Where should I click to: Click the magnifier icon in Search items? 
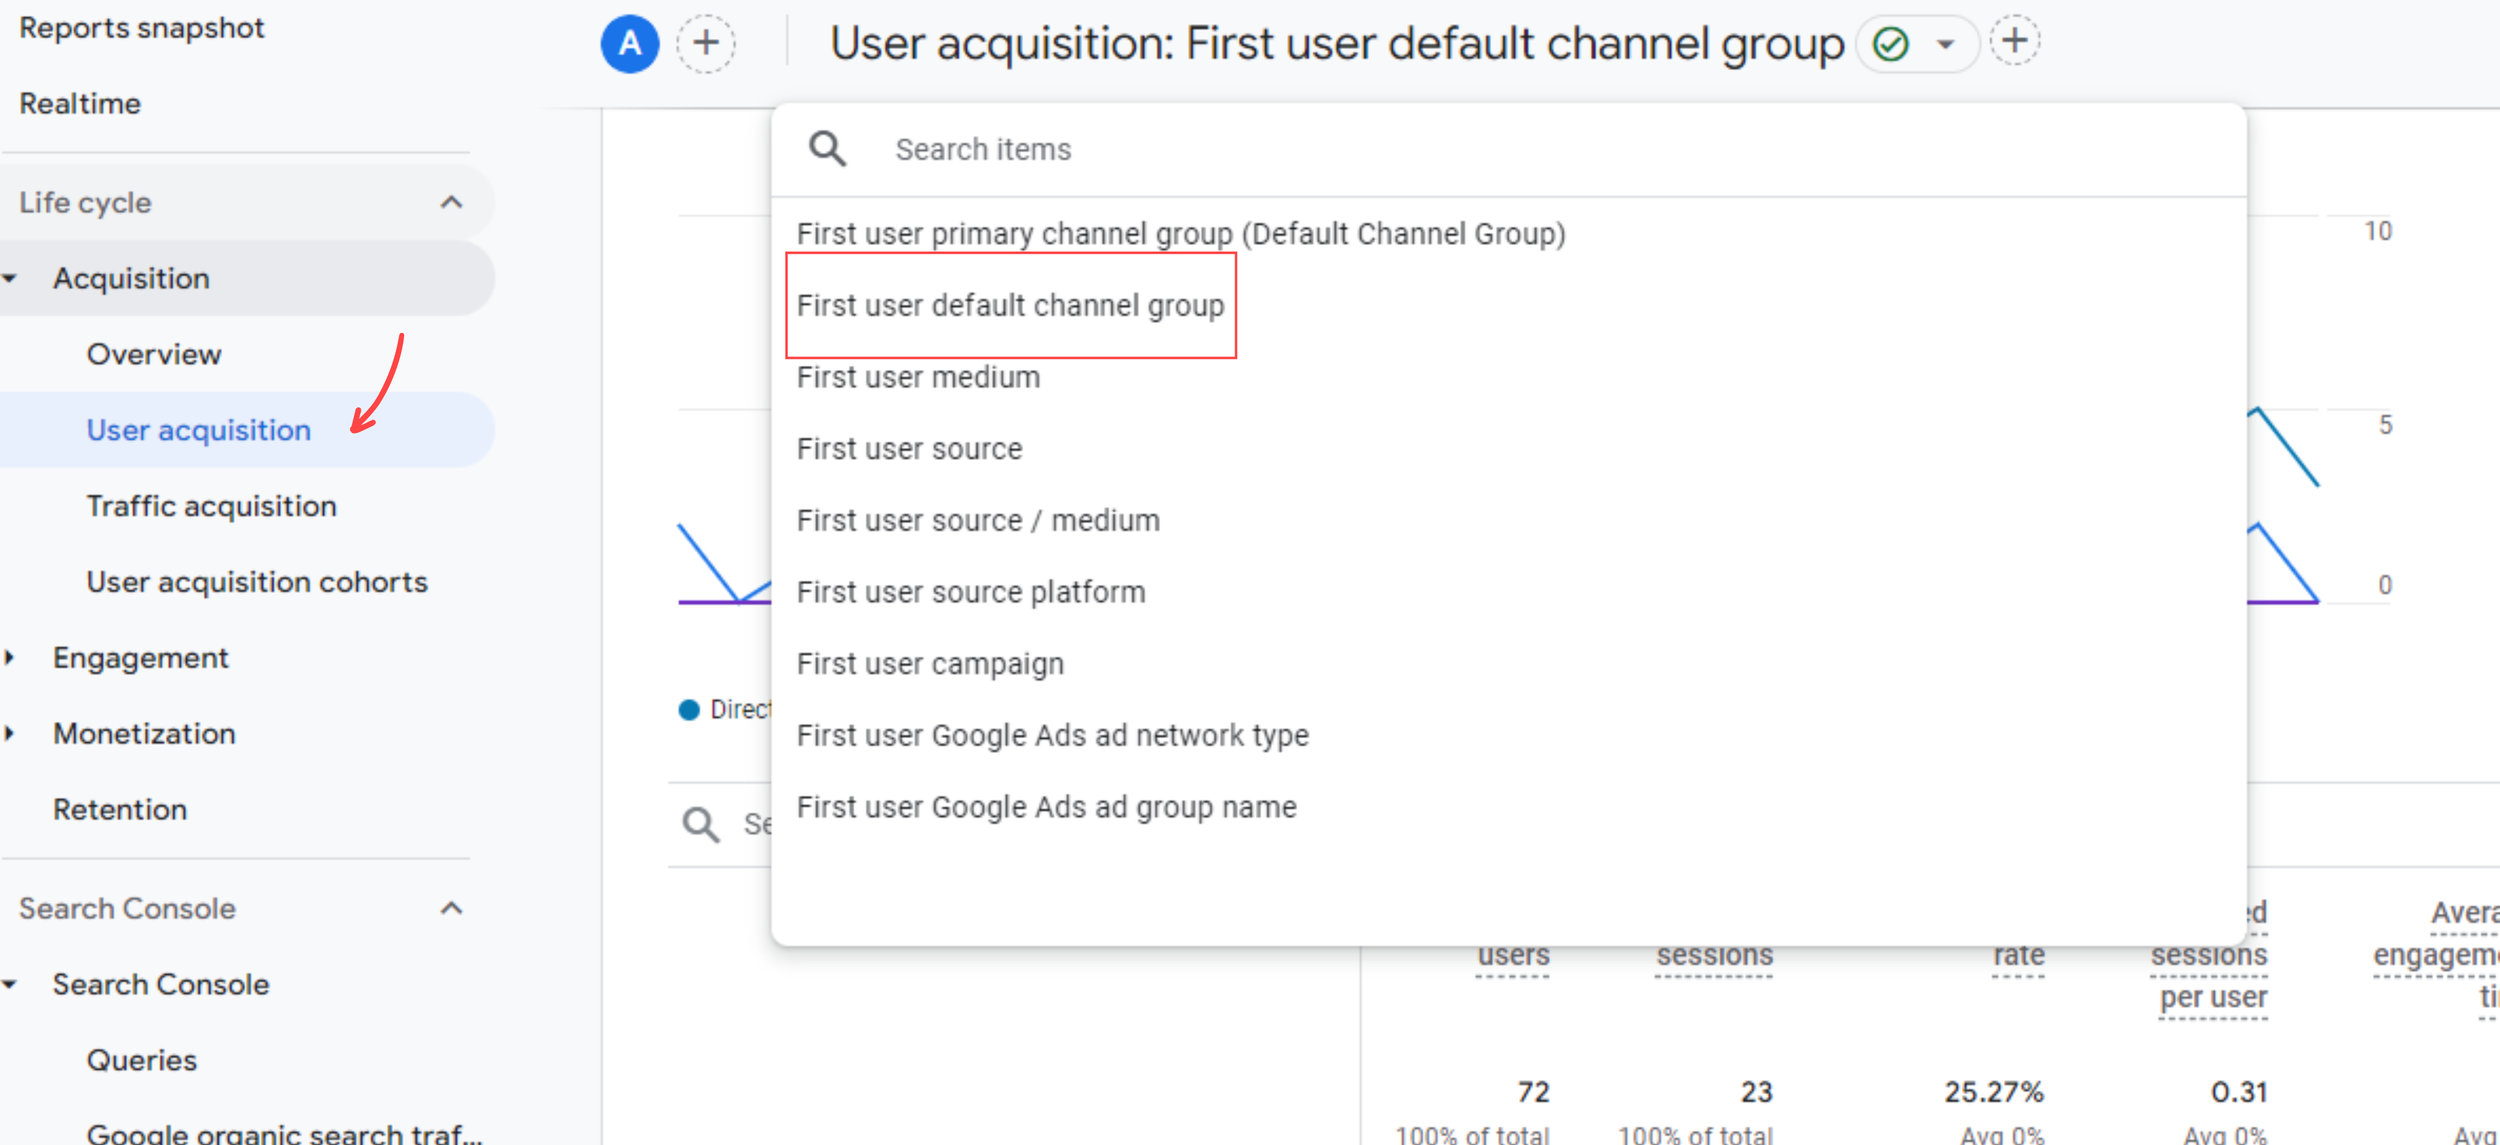pos(827,149)
